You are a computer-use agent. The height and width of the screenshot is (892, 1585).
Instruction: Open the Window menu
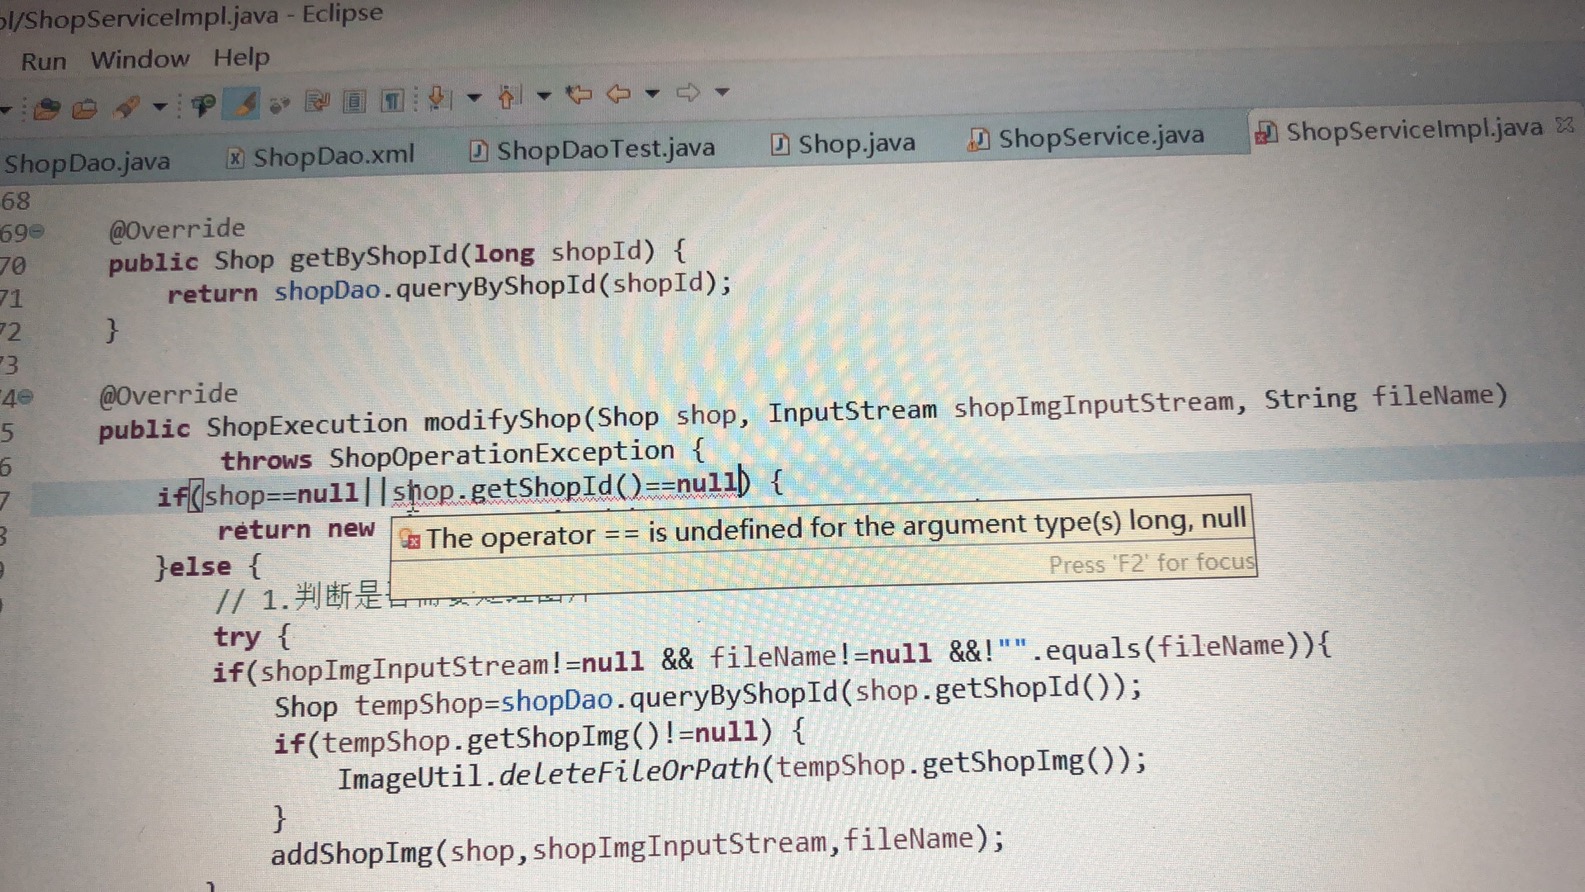pos(140,59)
